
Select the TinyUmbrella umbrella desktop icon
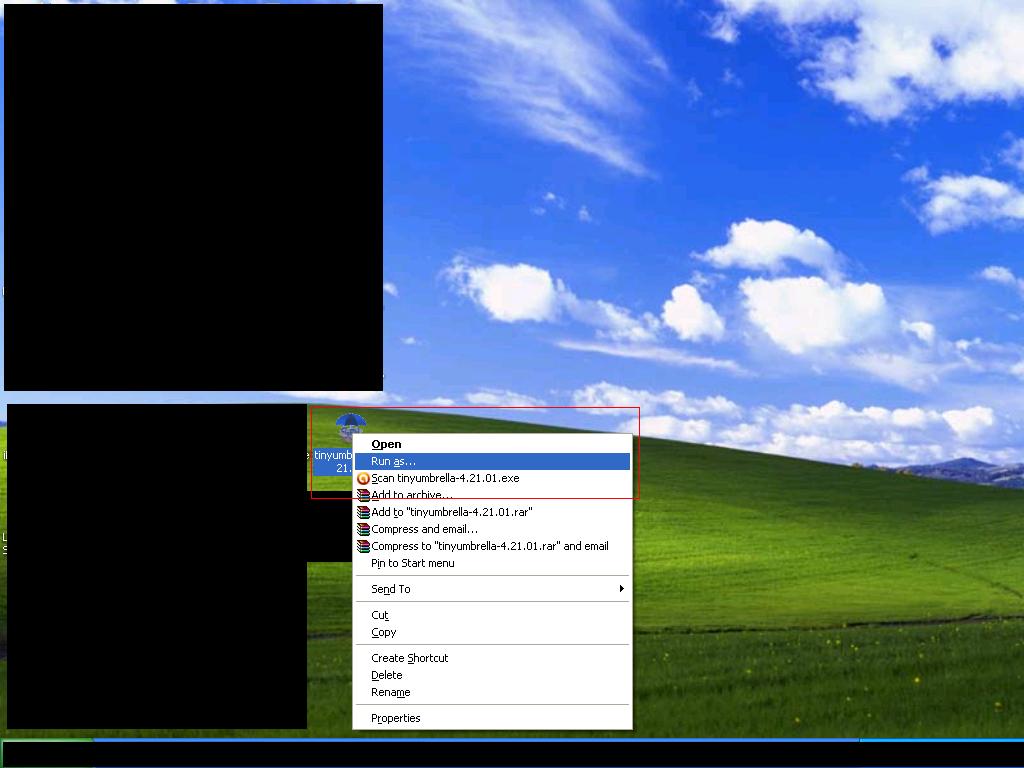[351, 426]
